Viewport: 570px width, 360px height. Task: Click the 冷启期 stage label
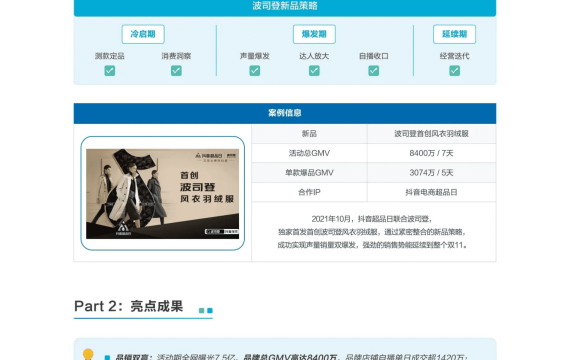click(143, 34)
